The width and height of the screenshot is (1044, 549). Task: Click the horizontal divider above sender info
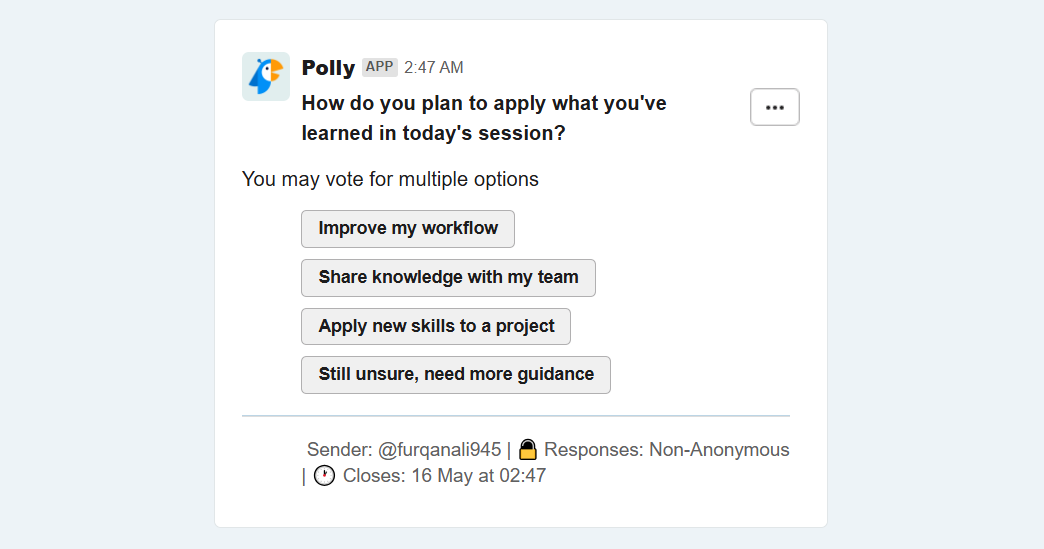click(x=516, y=416)
